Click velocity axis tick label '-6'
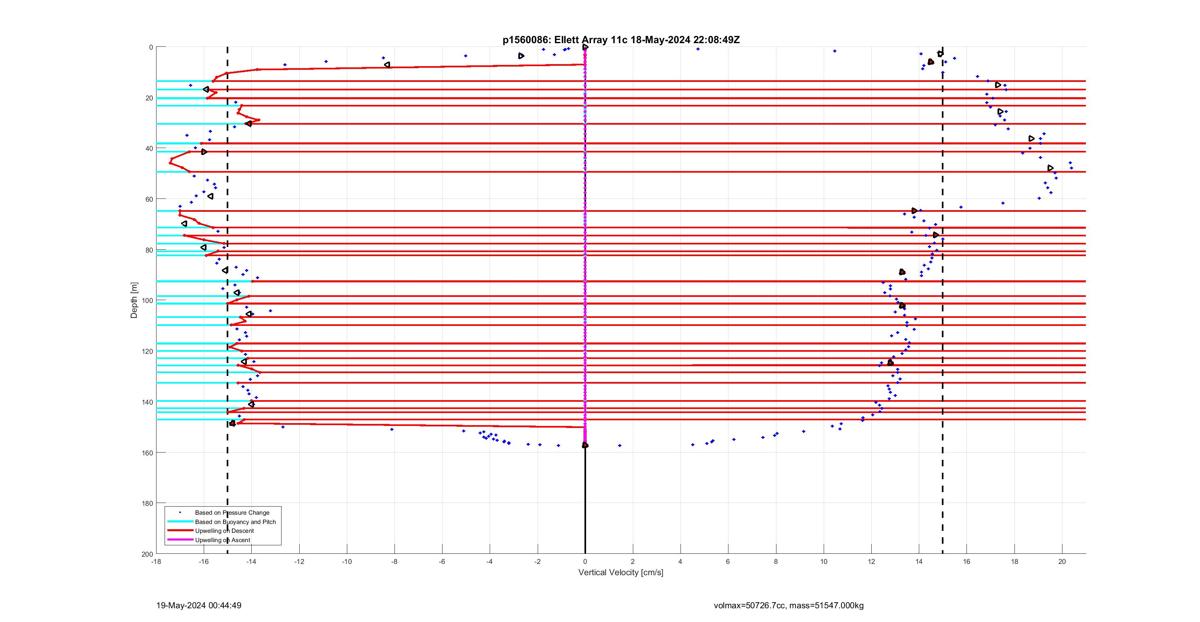Viewport: 1200px width, 622px height. (442, 561)
